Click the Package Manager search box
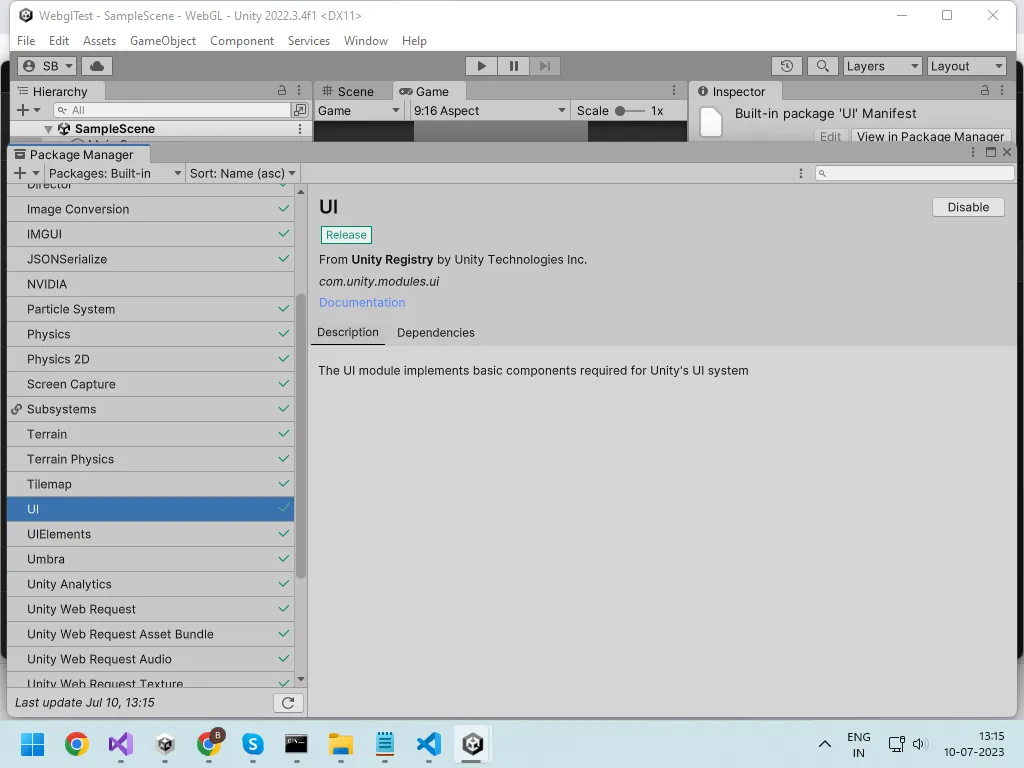The height and width of the screenshot is (768, 1024). coord(914,173)
